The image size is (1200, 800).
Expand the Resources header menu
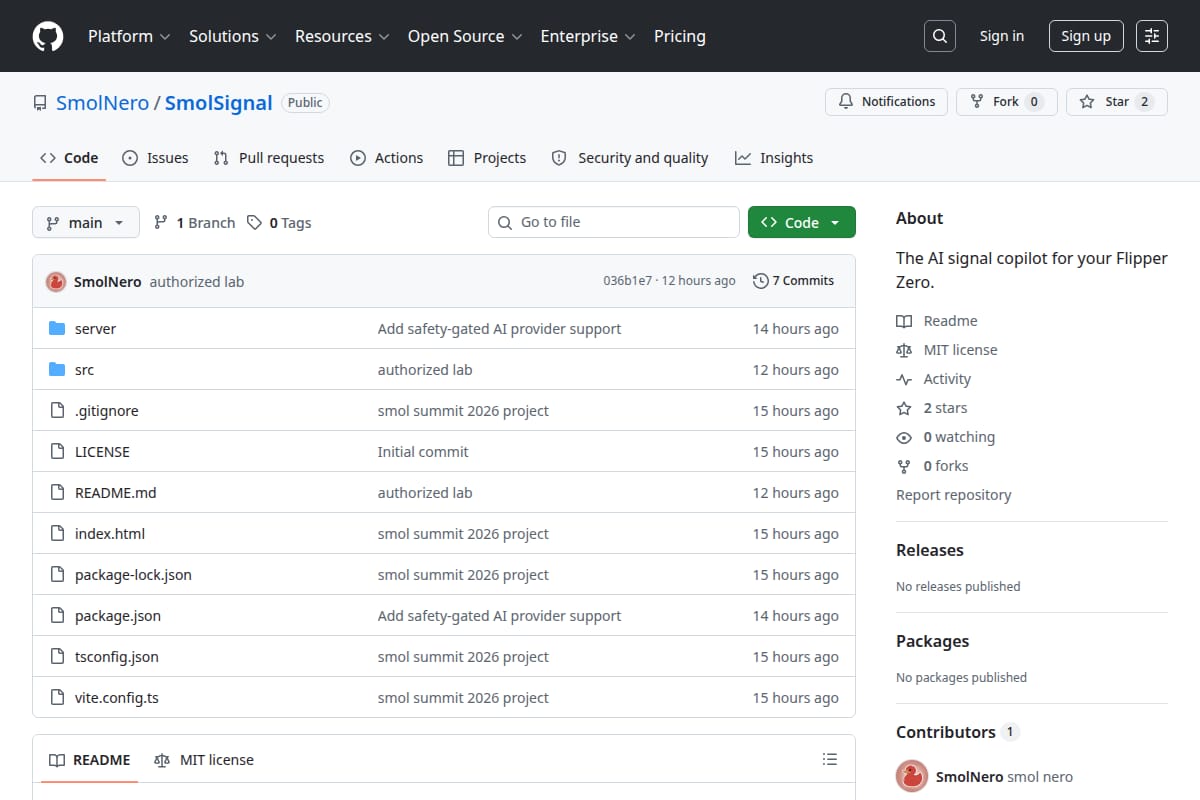tap(341, 36)
